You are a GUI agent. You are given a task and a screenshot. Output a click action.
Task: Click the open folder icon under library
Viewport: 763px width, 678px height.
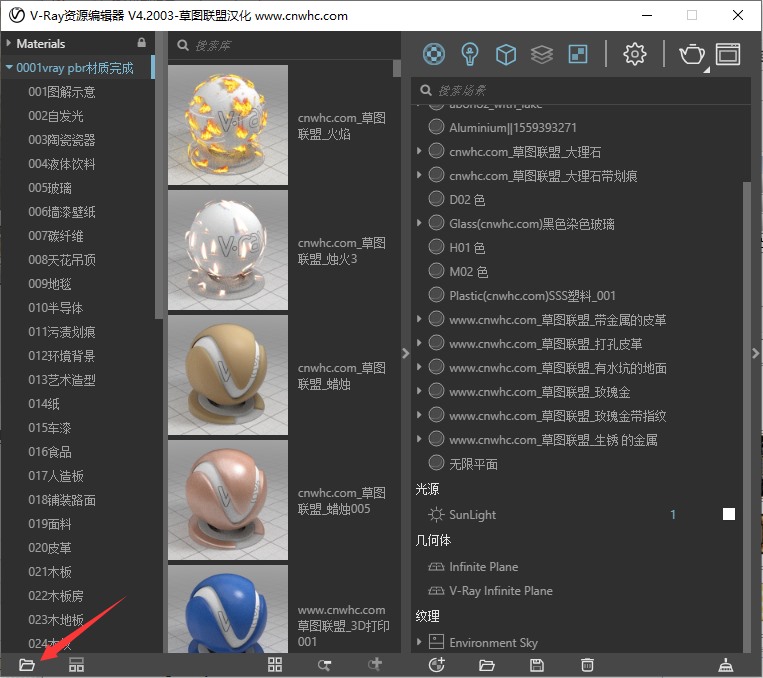[27, 664]
